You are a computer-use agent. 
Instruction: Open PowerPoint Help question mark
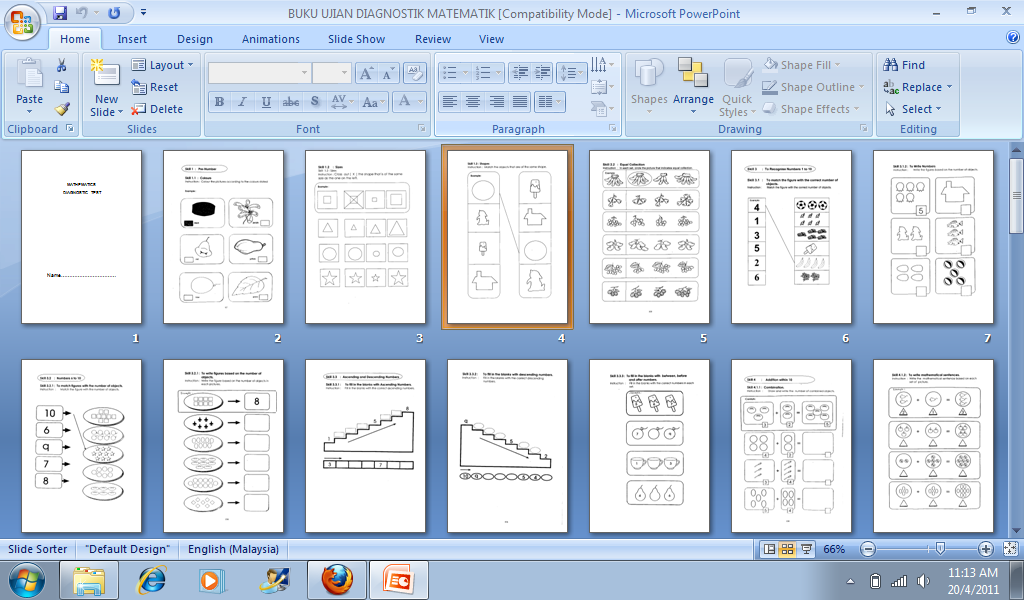pyautogui.click(x=1013, y=38)
